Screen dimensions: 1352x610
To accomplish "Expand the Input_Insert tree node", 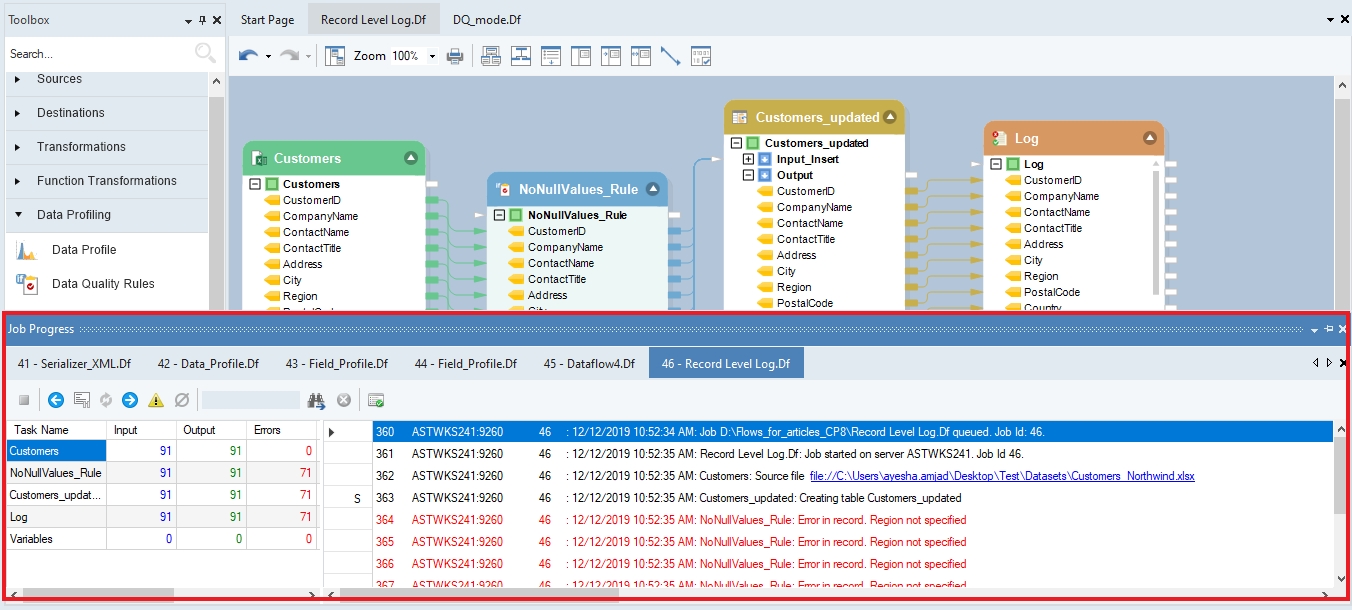I will (748, 159).
